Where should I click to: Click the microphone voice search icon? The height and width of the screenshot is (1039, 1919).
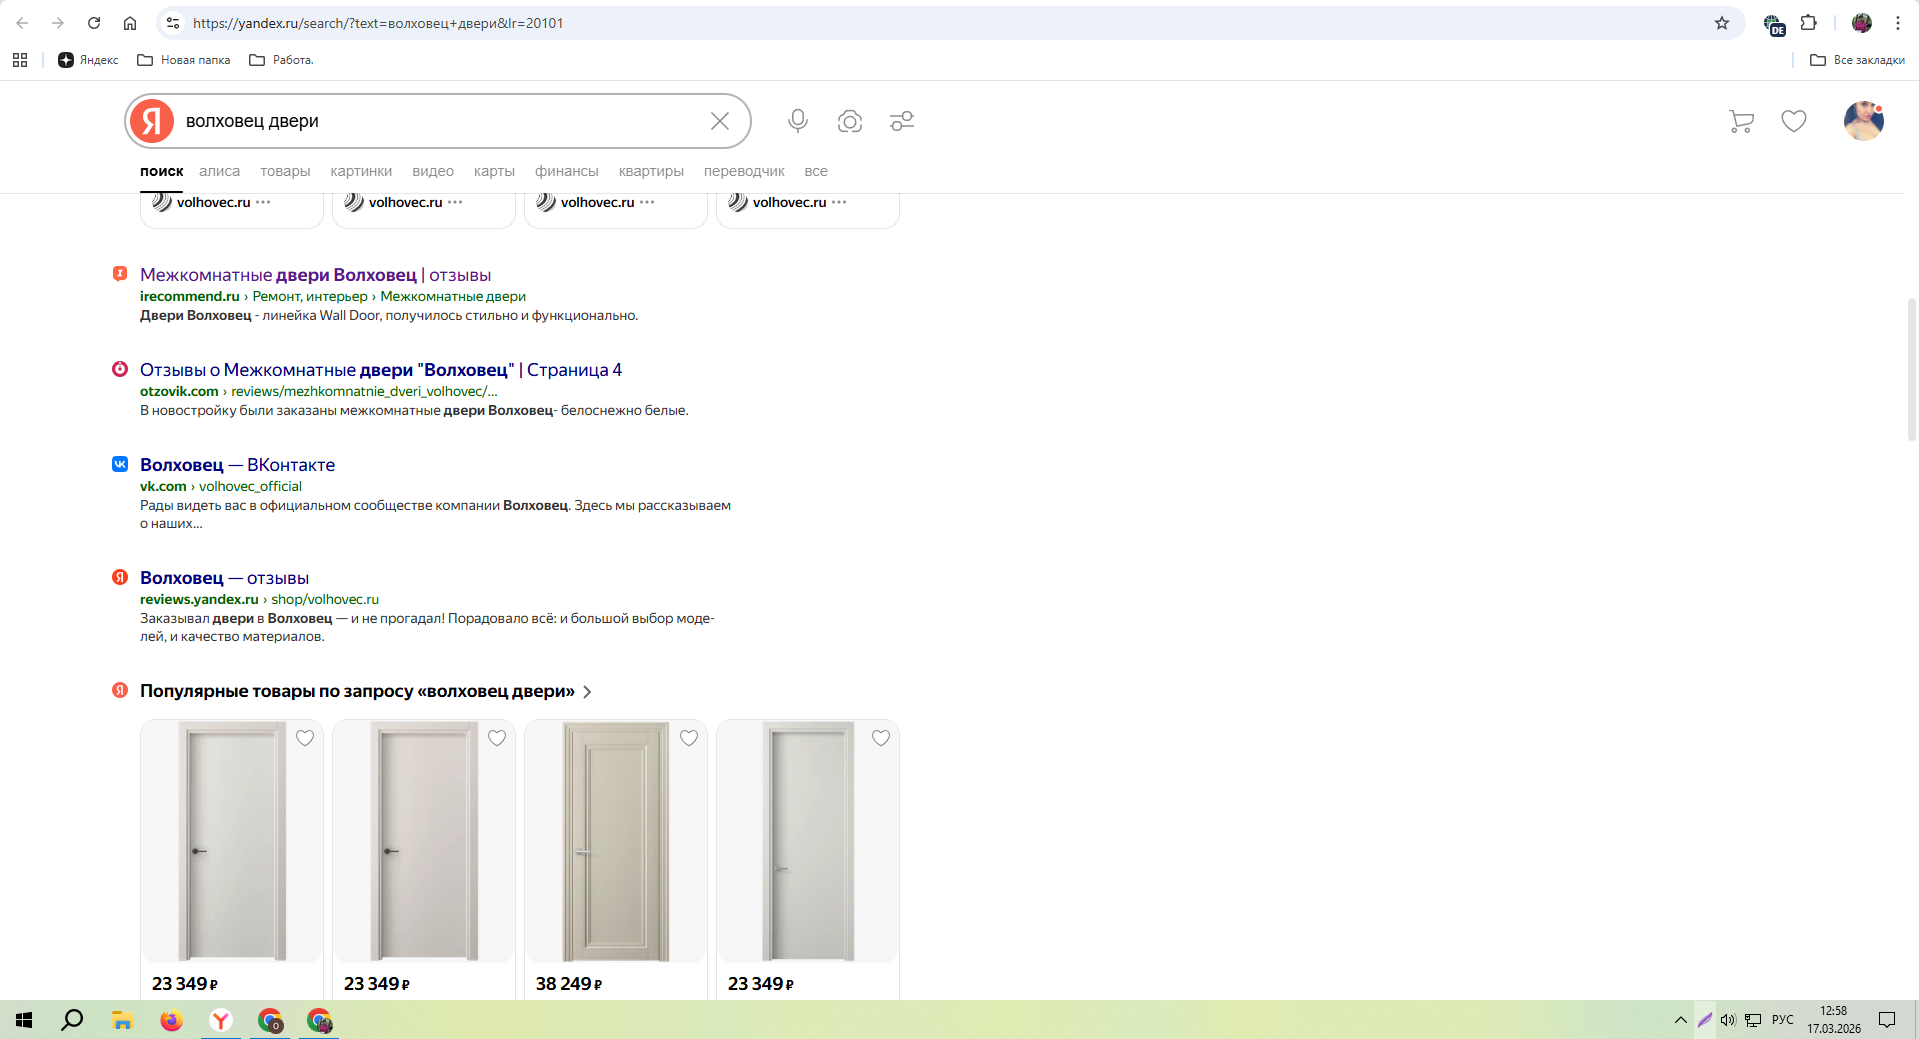coord(797,121)
